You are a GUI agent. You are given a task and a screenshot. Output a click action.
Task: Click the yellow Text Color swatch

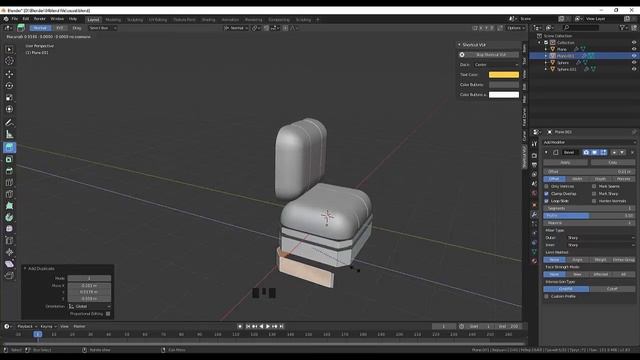pyautogui.click(x=504, y=75)
